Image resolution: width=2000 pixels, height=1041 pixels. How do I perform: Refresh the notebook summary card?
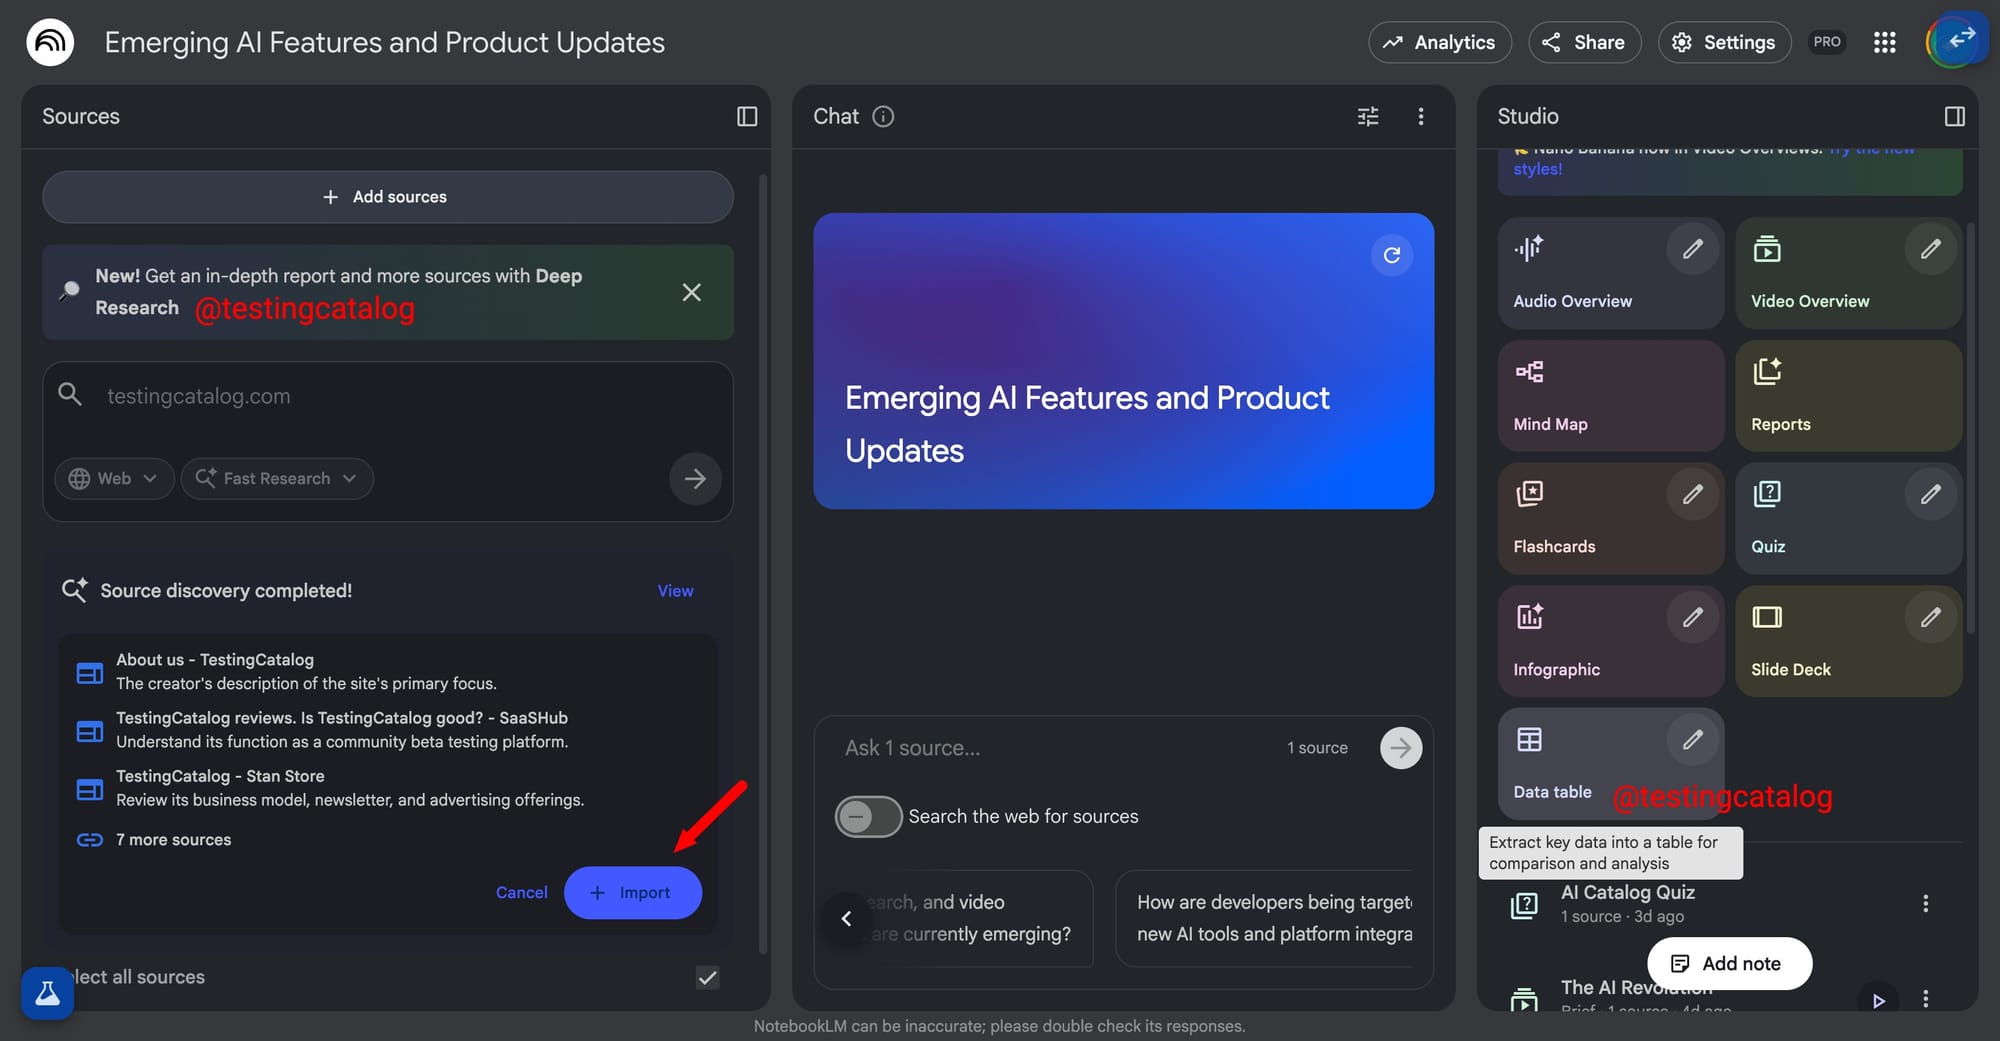tap(1391, 255)
